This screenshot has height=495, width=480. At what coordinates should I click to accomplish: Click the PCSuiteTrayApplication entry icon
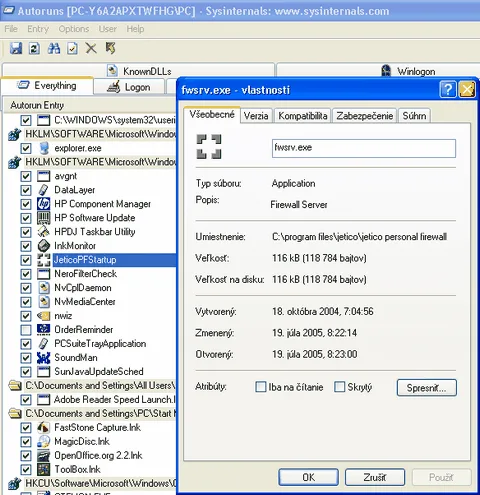43,344
